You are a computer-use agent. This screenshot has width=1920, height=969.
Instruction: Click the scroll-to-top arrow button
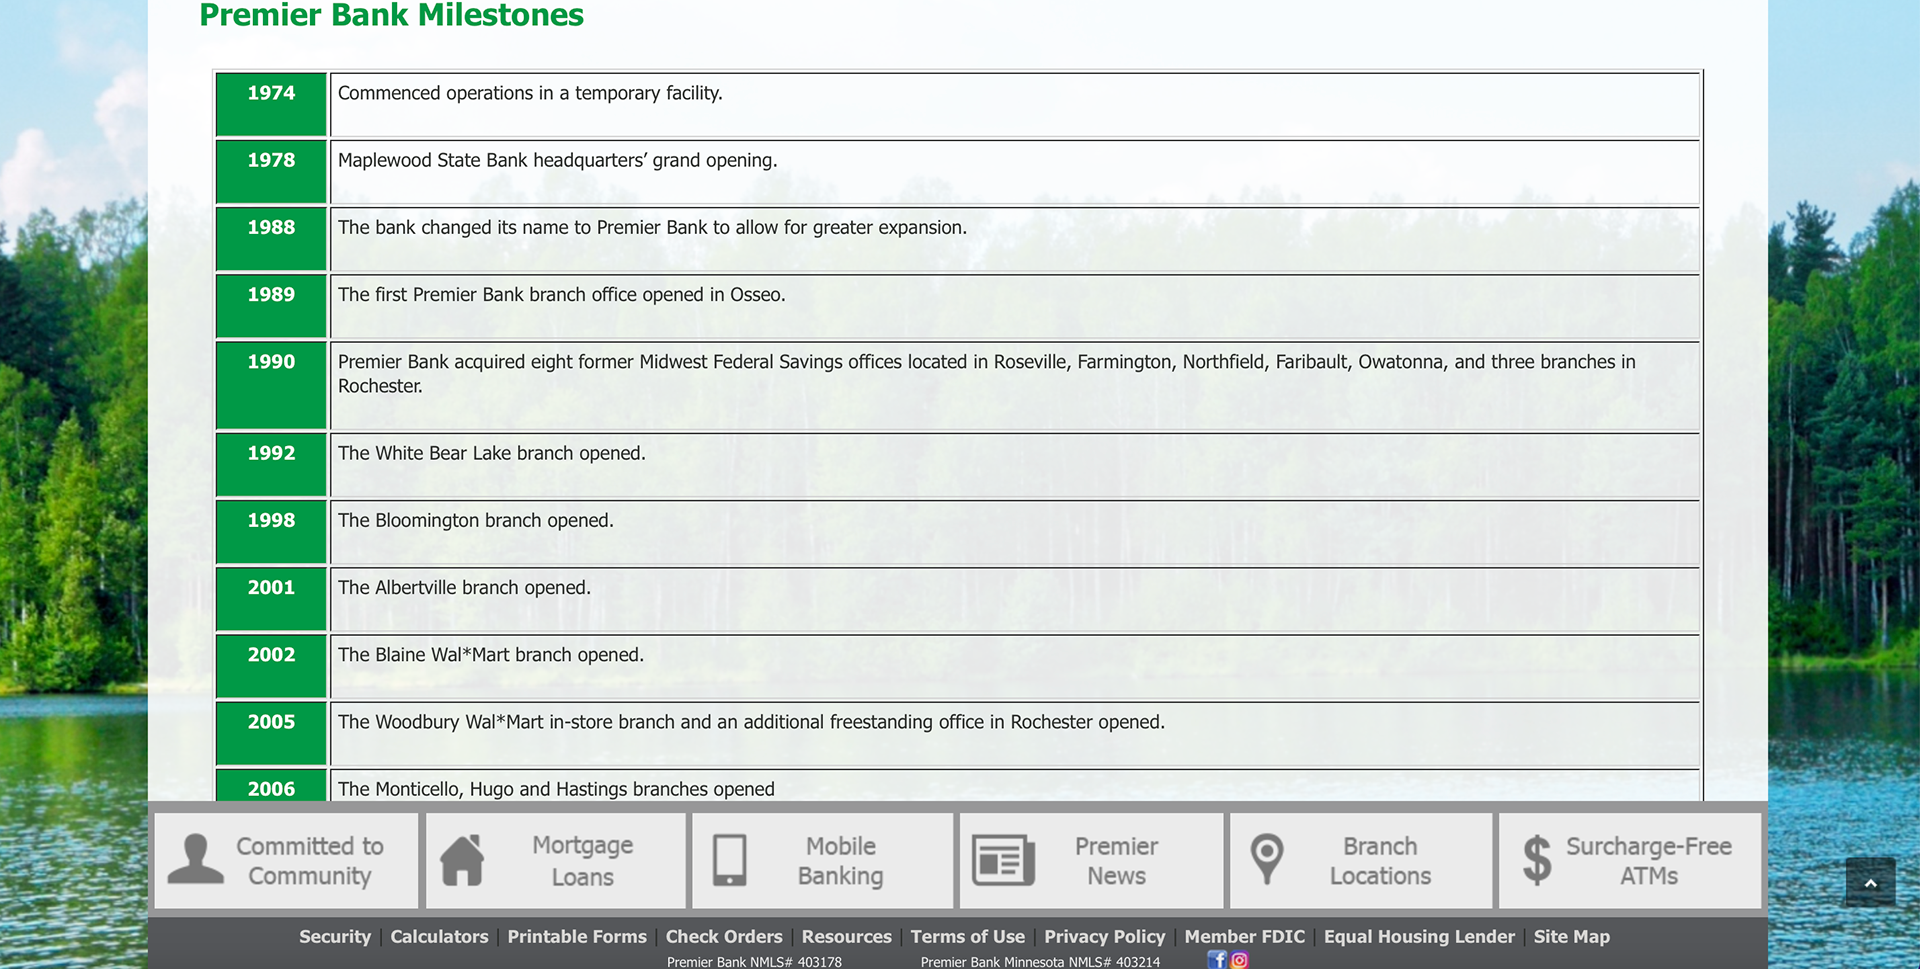(x=1870, y=882)
